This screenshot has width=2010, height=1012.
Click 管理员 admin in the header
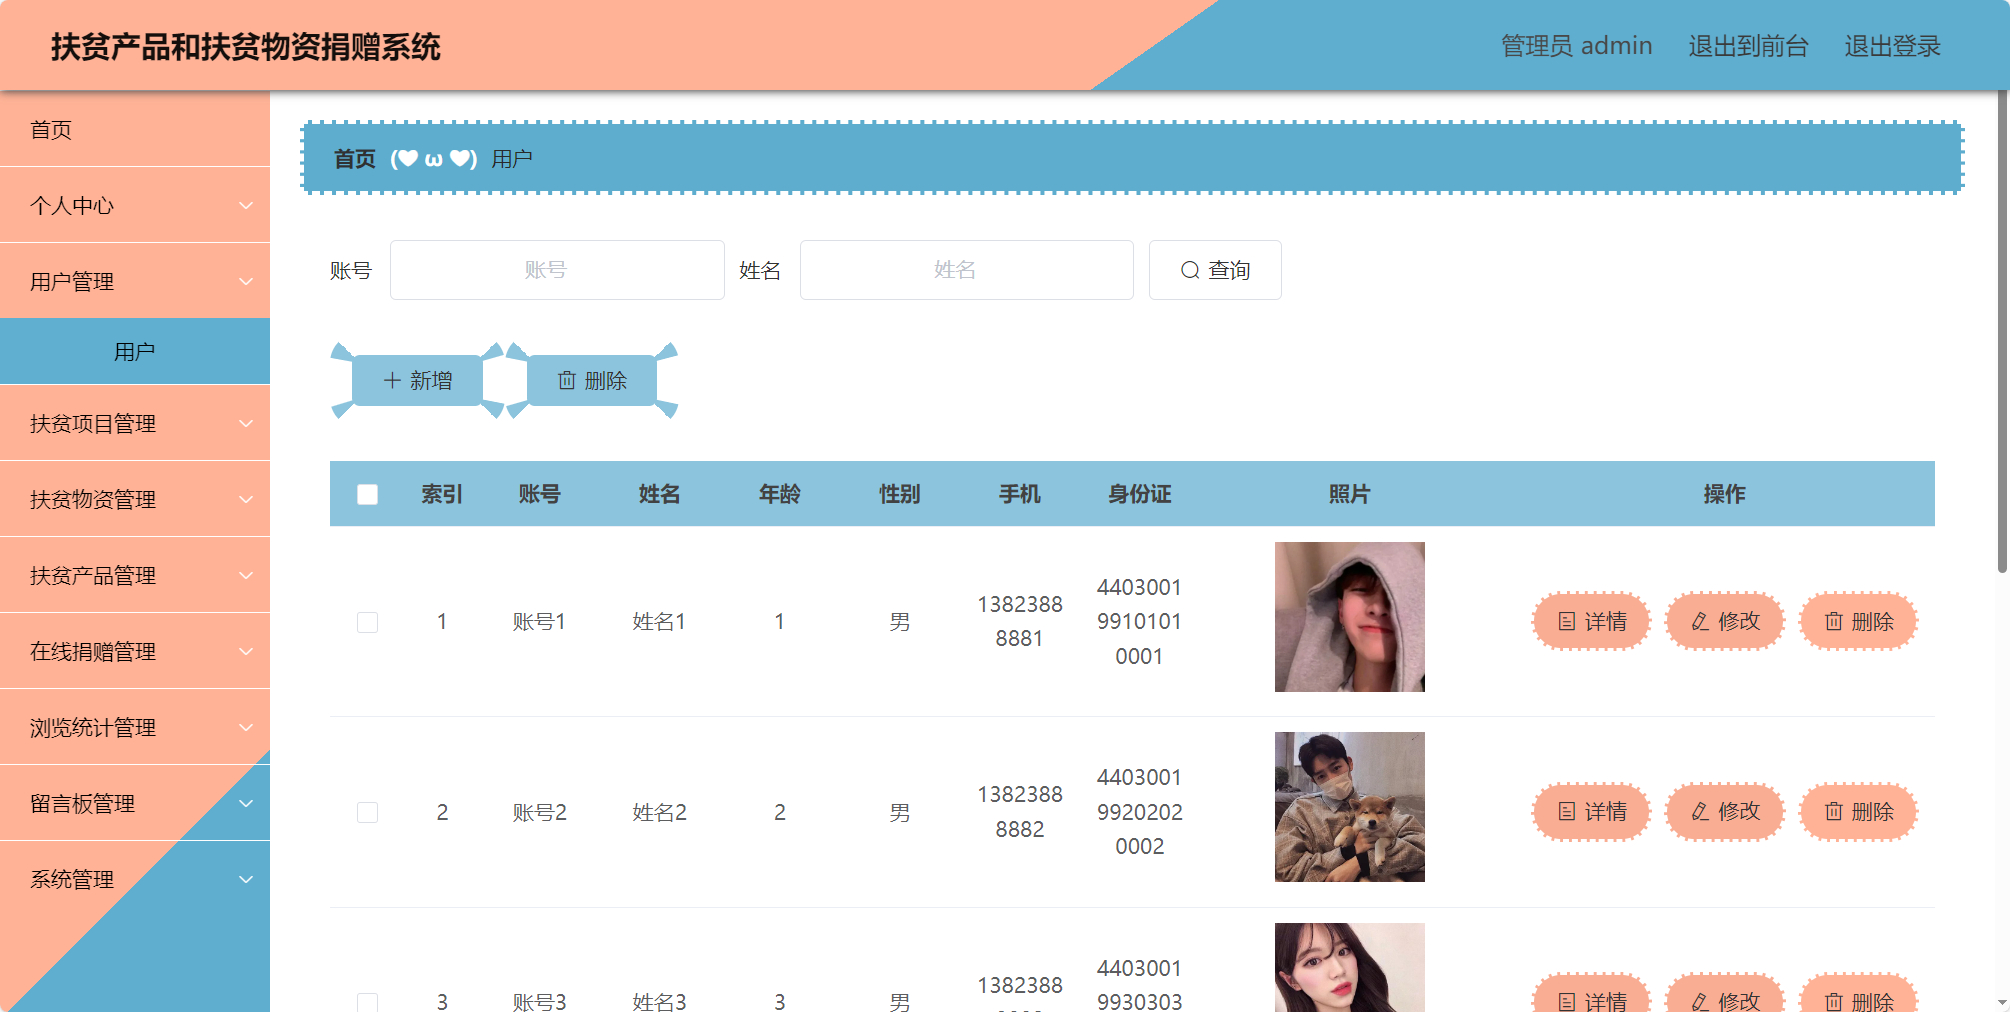tap(1576, 46)
